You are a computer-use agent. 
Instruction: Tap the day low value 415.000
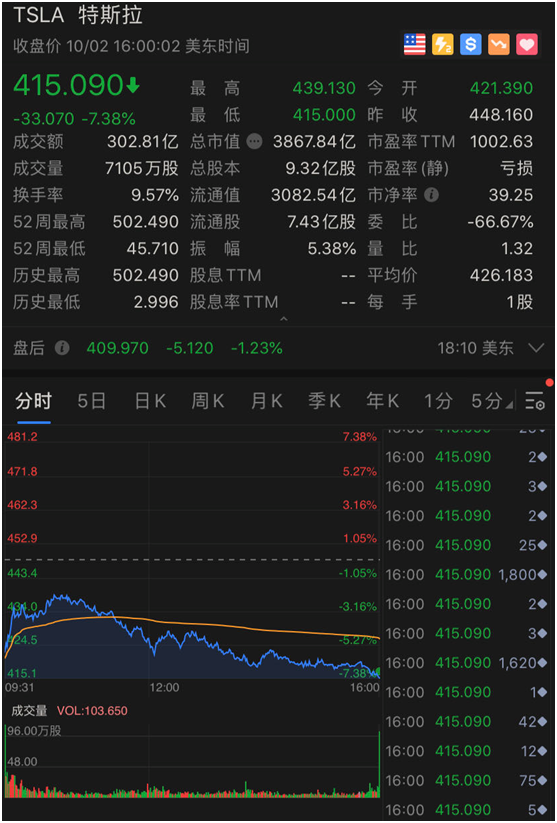(324, 115)
